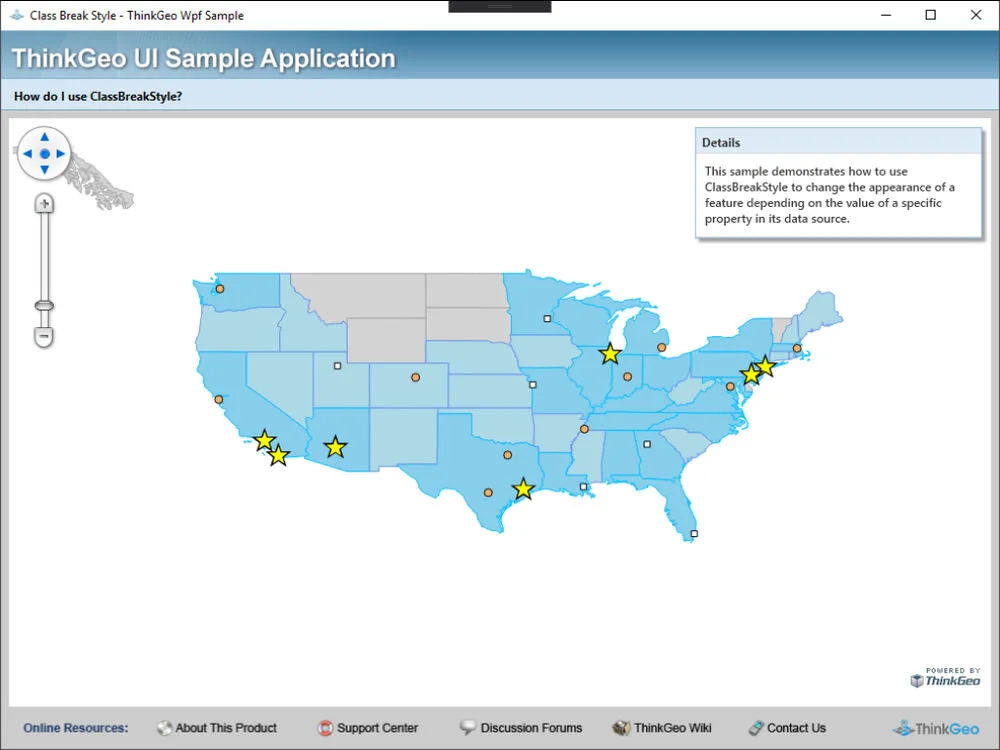Click the Details panel header
The width and height of the screenshot is (1000, 750).
(839, 142)
